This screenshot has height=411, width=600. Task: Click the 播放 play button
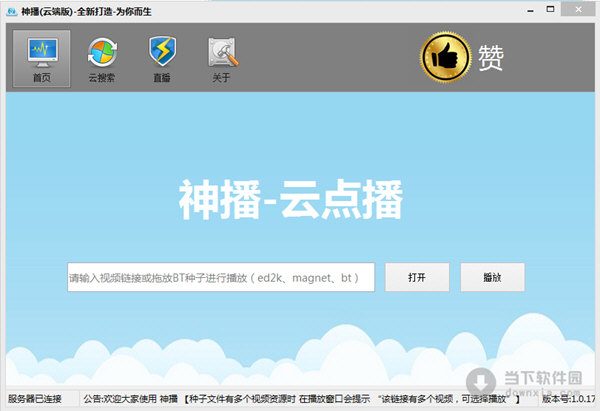coord(492,277)
